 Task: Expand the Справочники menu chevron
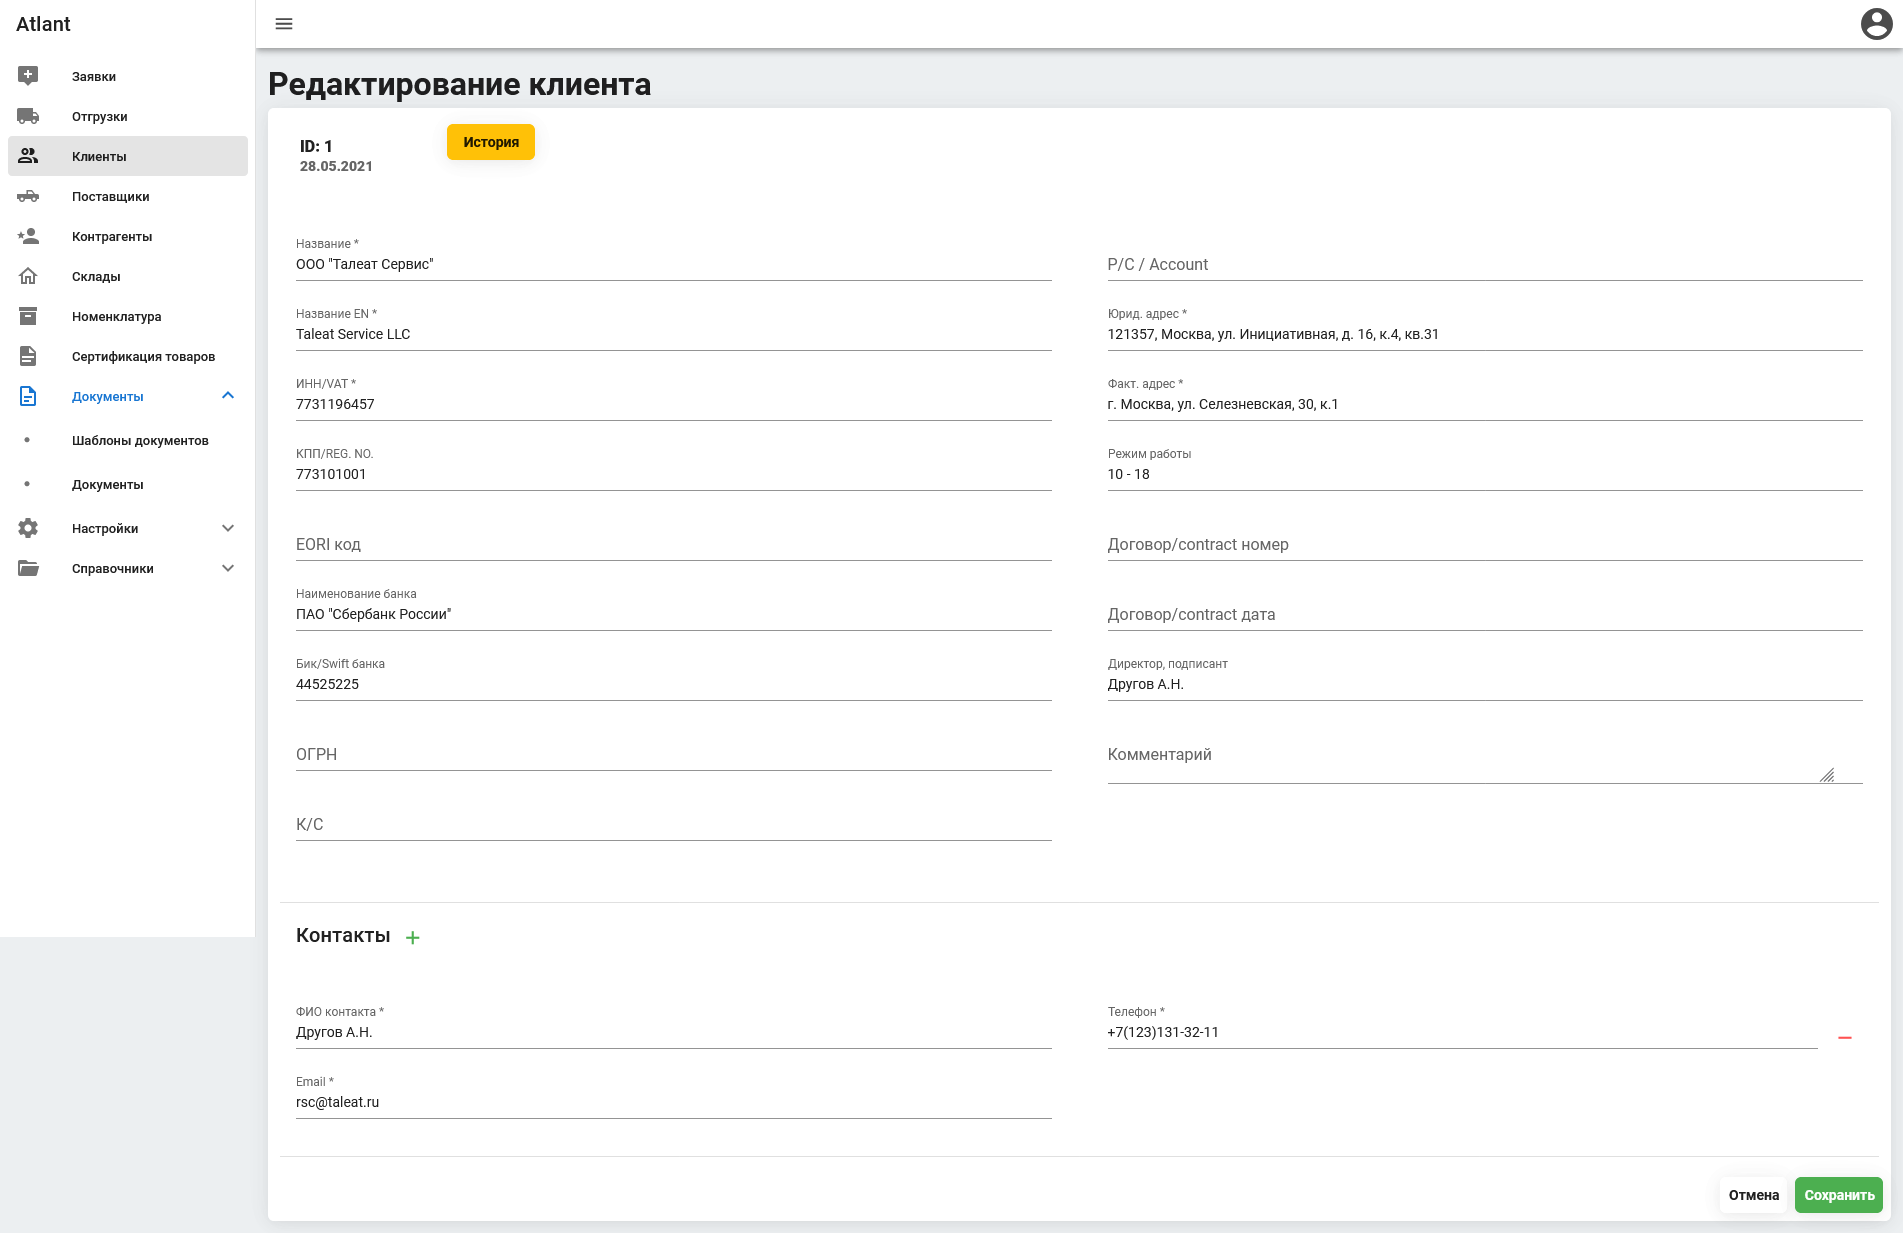[228, 568]
